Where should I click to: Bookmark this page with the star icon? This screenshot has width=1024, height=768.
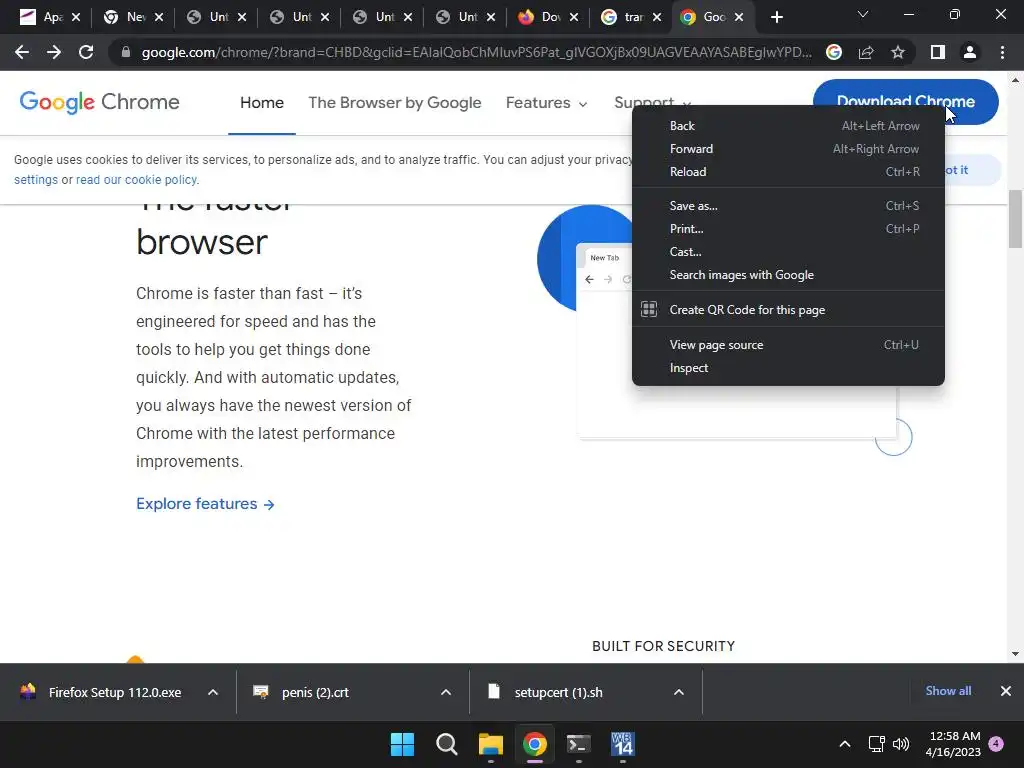click(898, 52)
